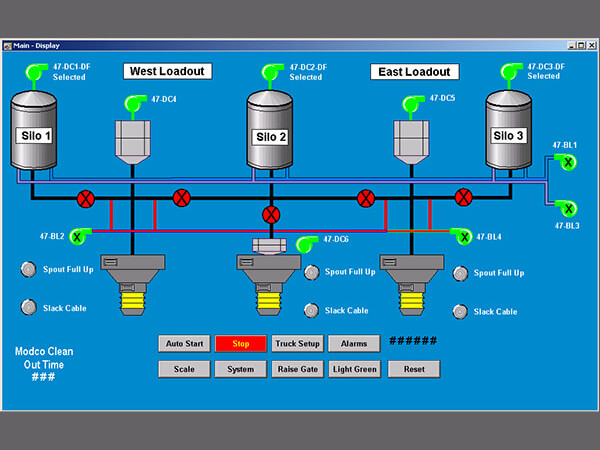This screenshot has height=450, width=600.
Task: Open the Alarms screen
Action: 353,344
